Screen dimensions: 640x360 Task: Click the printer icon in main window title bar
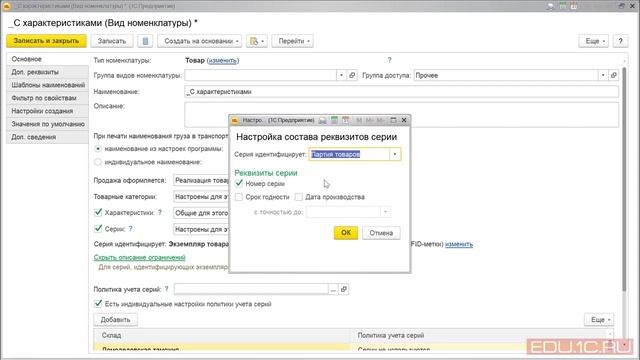[551, 6]
